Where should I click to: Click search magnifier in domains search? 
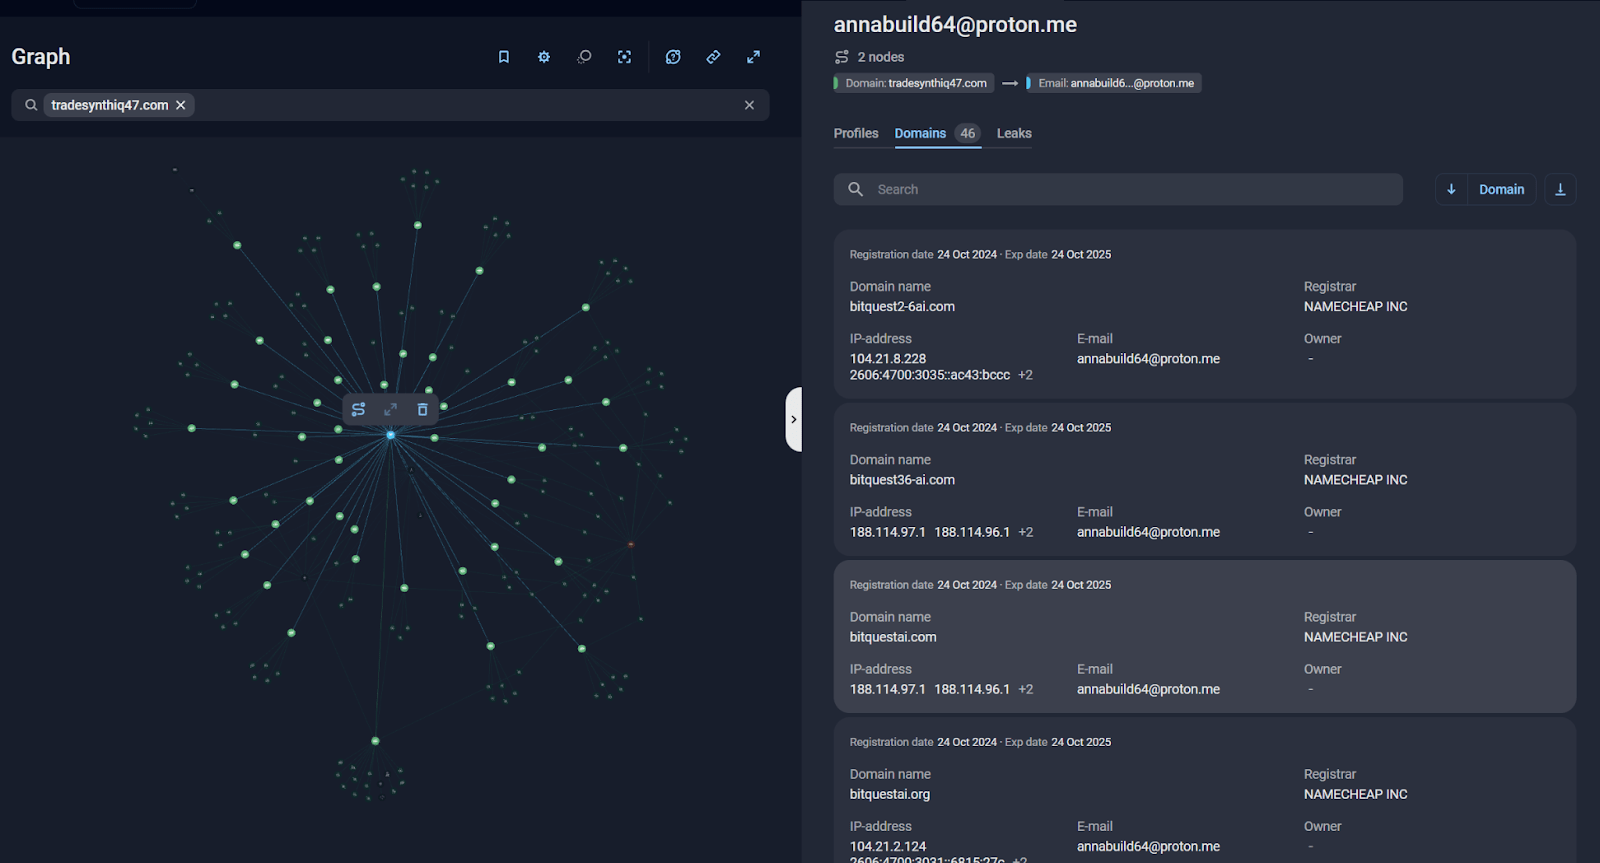(x=855, y=189)
